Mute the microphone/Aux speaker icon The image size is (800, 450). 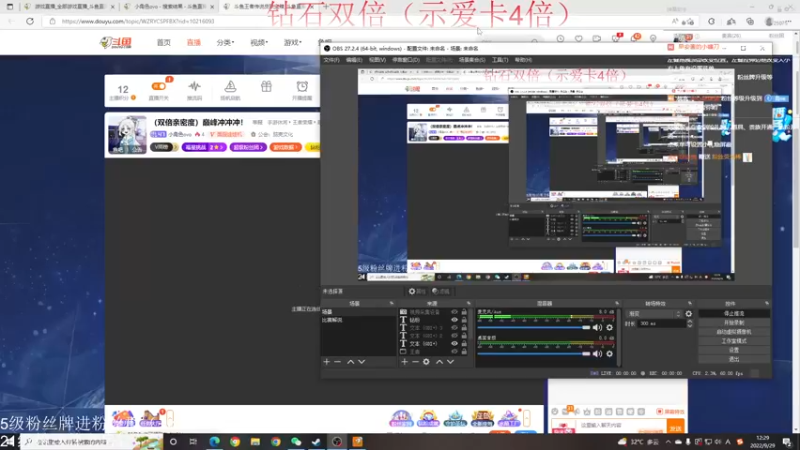597,328
